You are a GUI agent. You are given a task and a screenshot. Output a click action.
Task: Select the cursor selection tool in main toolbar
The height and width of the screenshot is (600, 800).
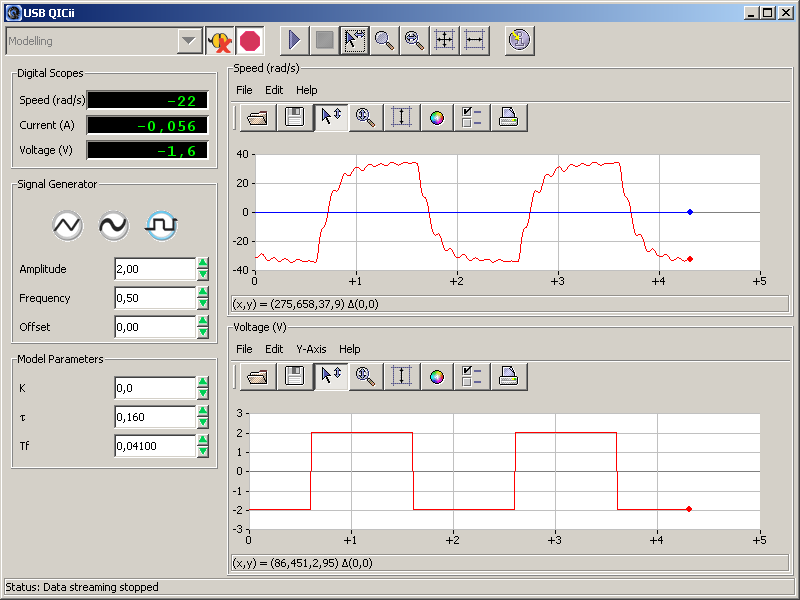pos(355,41)
